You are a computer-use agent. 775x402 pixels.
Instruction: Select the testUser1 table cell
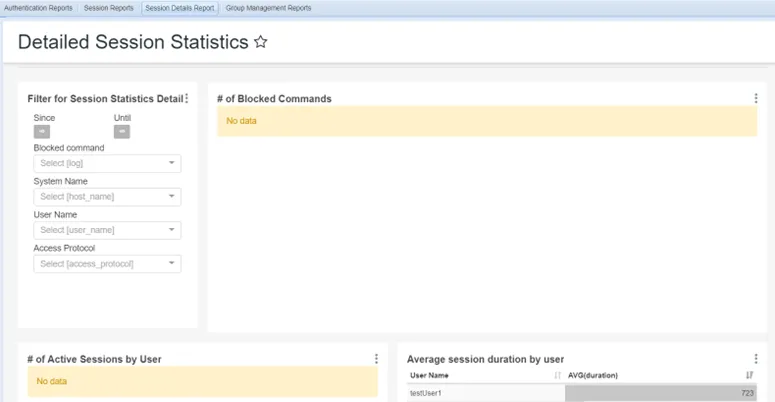click(486, 393)
